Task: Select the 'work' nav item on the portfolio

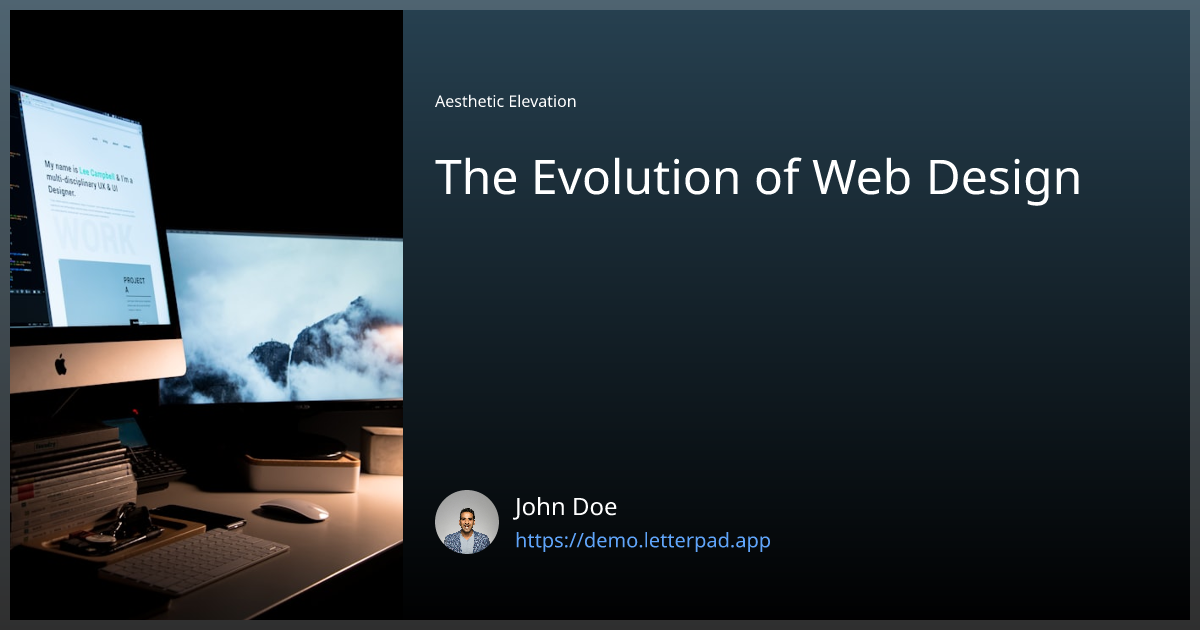Action: coord(93,141)
